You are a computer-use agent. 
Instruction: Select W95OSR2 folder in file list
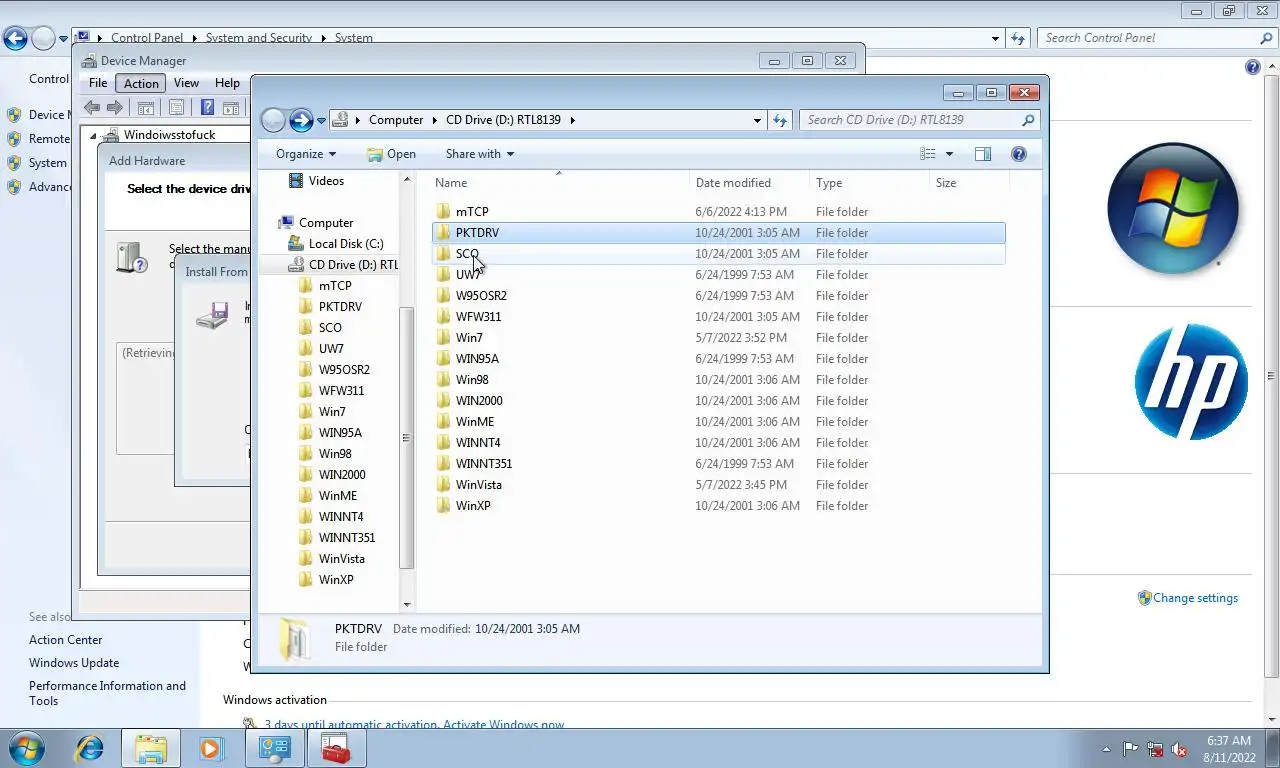[x=718, y=296]
